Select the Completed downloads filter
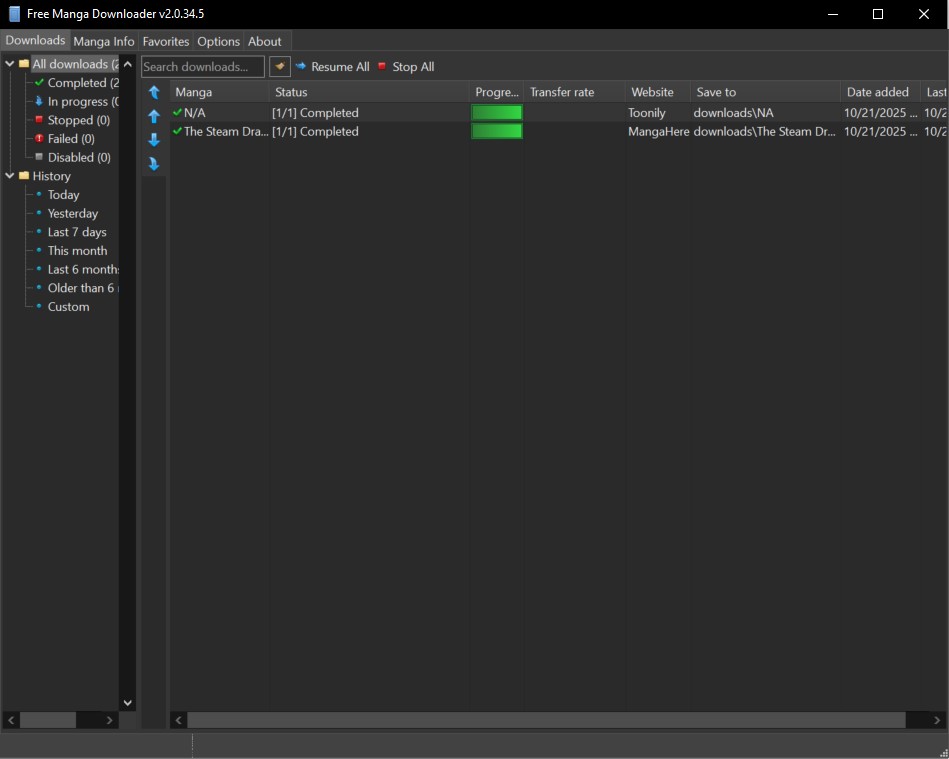This screenshot has height=759, width=949. coord(82,83)
